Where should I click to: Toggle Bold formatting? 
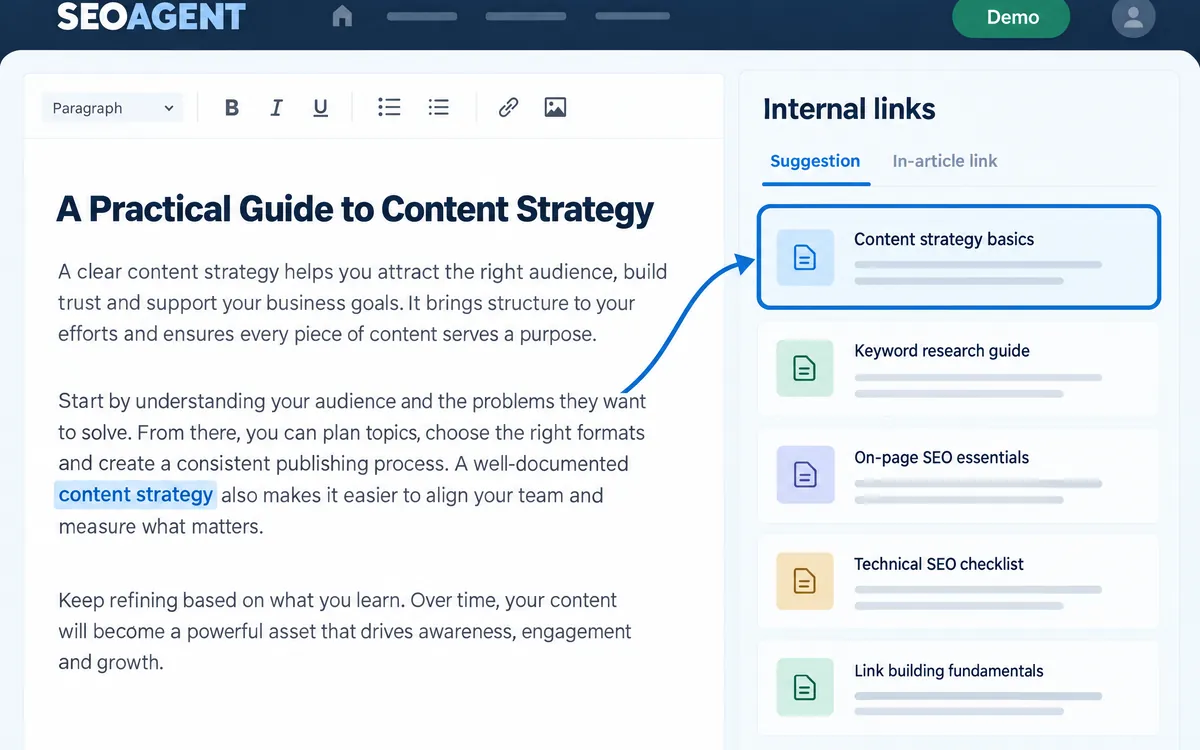coord(232,108)
